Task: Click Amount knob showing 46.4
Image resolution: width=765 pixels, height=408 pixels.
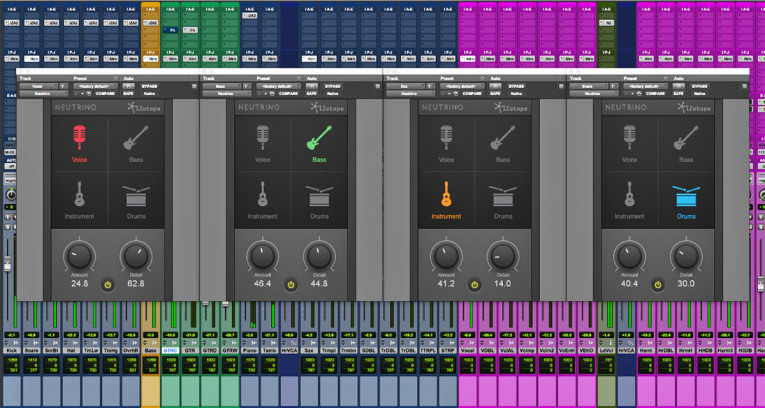Action: (x=263, y=256)
